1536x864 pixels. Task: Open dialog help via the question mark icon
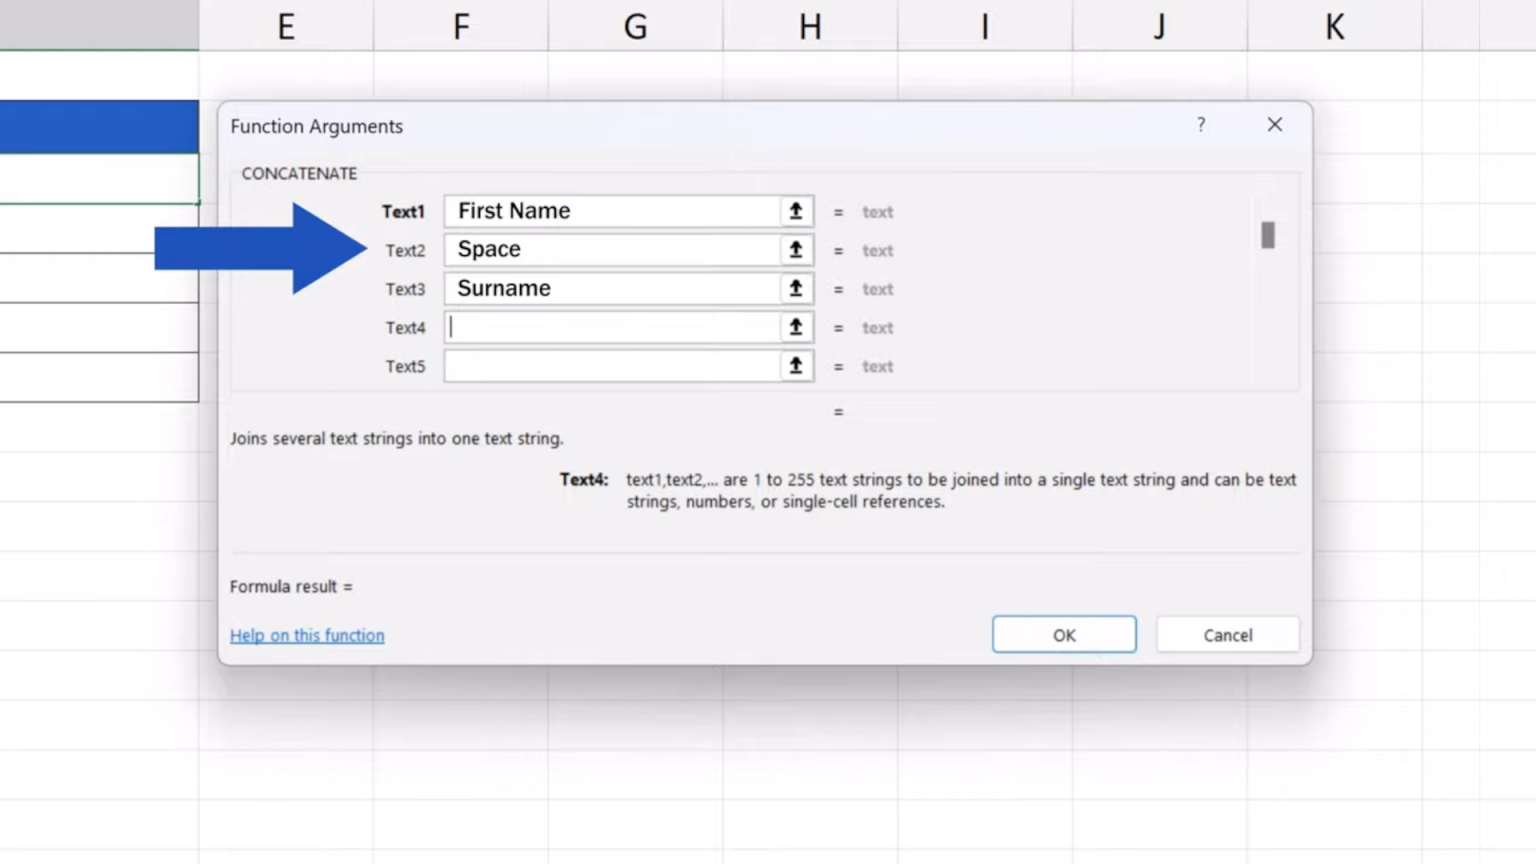(x=1200, y=125)
